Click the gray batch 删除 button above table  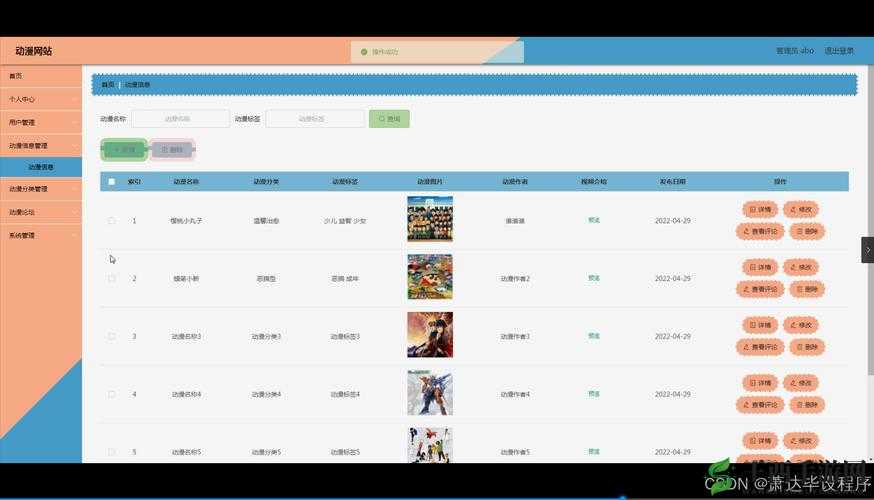pos(172,149)
